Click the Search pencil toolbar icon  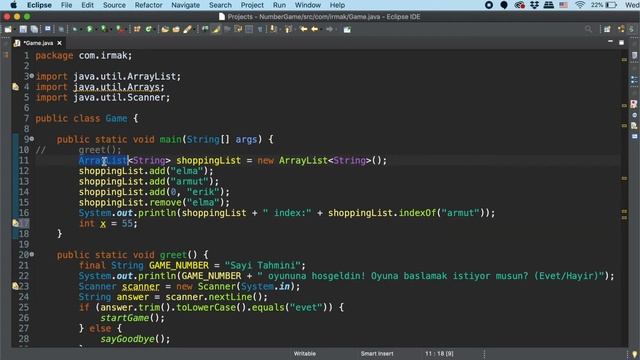[187, 29]
